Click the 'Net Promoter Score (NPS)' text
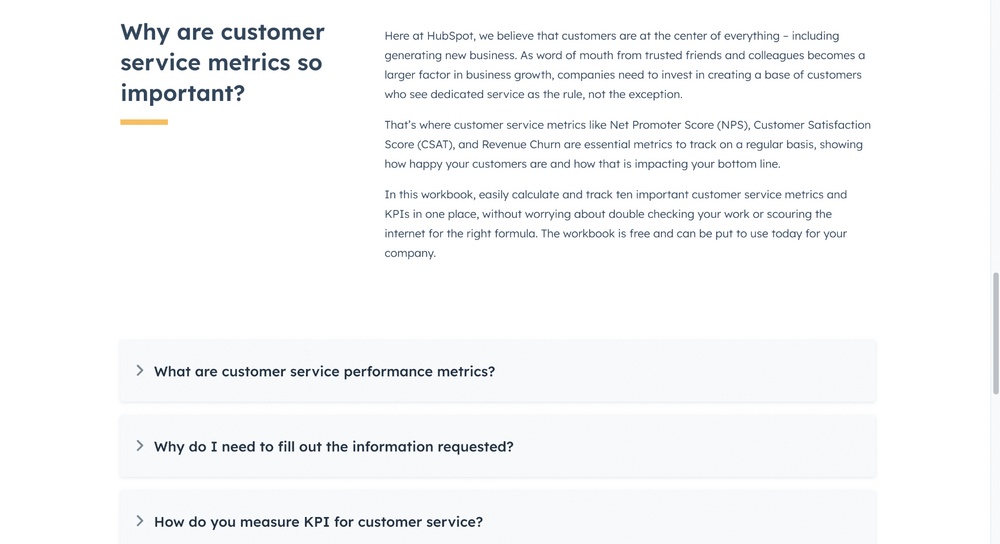The width and height of the screenshot is (1000, 544). coord(679,125)
